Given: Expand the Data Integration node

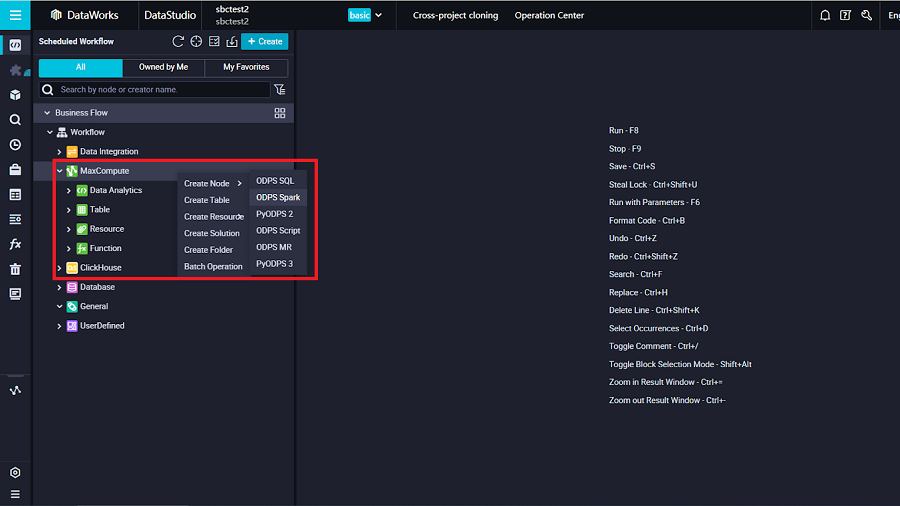Looking at the screenshot, I should [x=59, y=152].
